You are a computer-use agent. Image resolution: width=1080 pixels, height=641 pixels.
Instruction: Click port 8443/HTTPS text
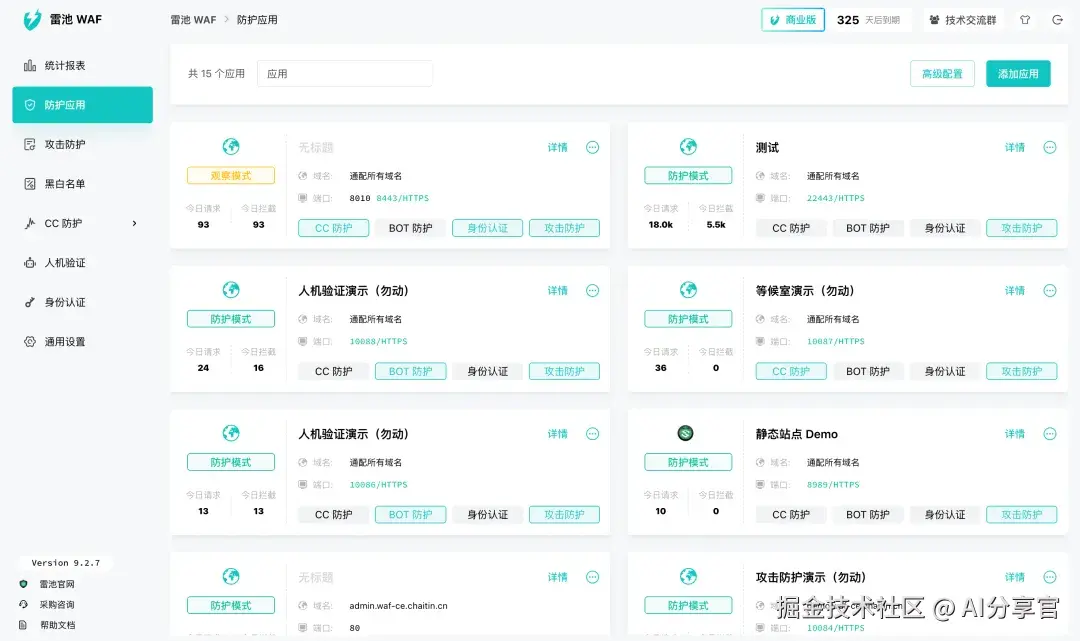pos(402,198)
